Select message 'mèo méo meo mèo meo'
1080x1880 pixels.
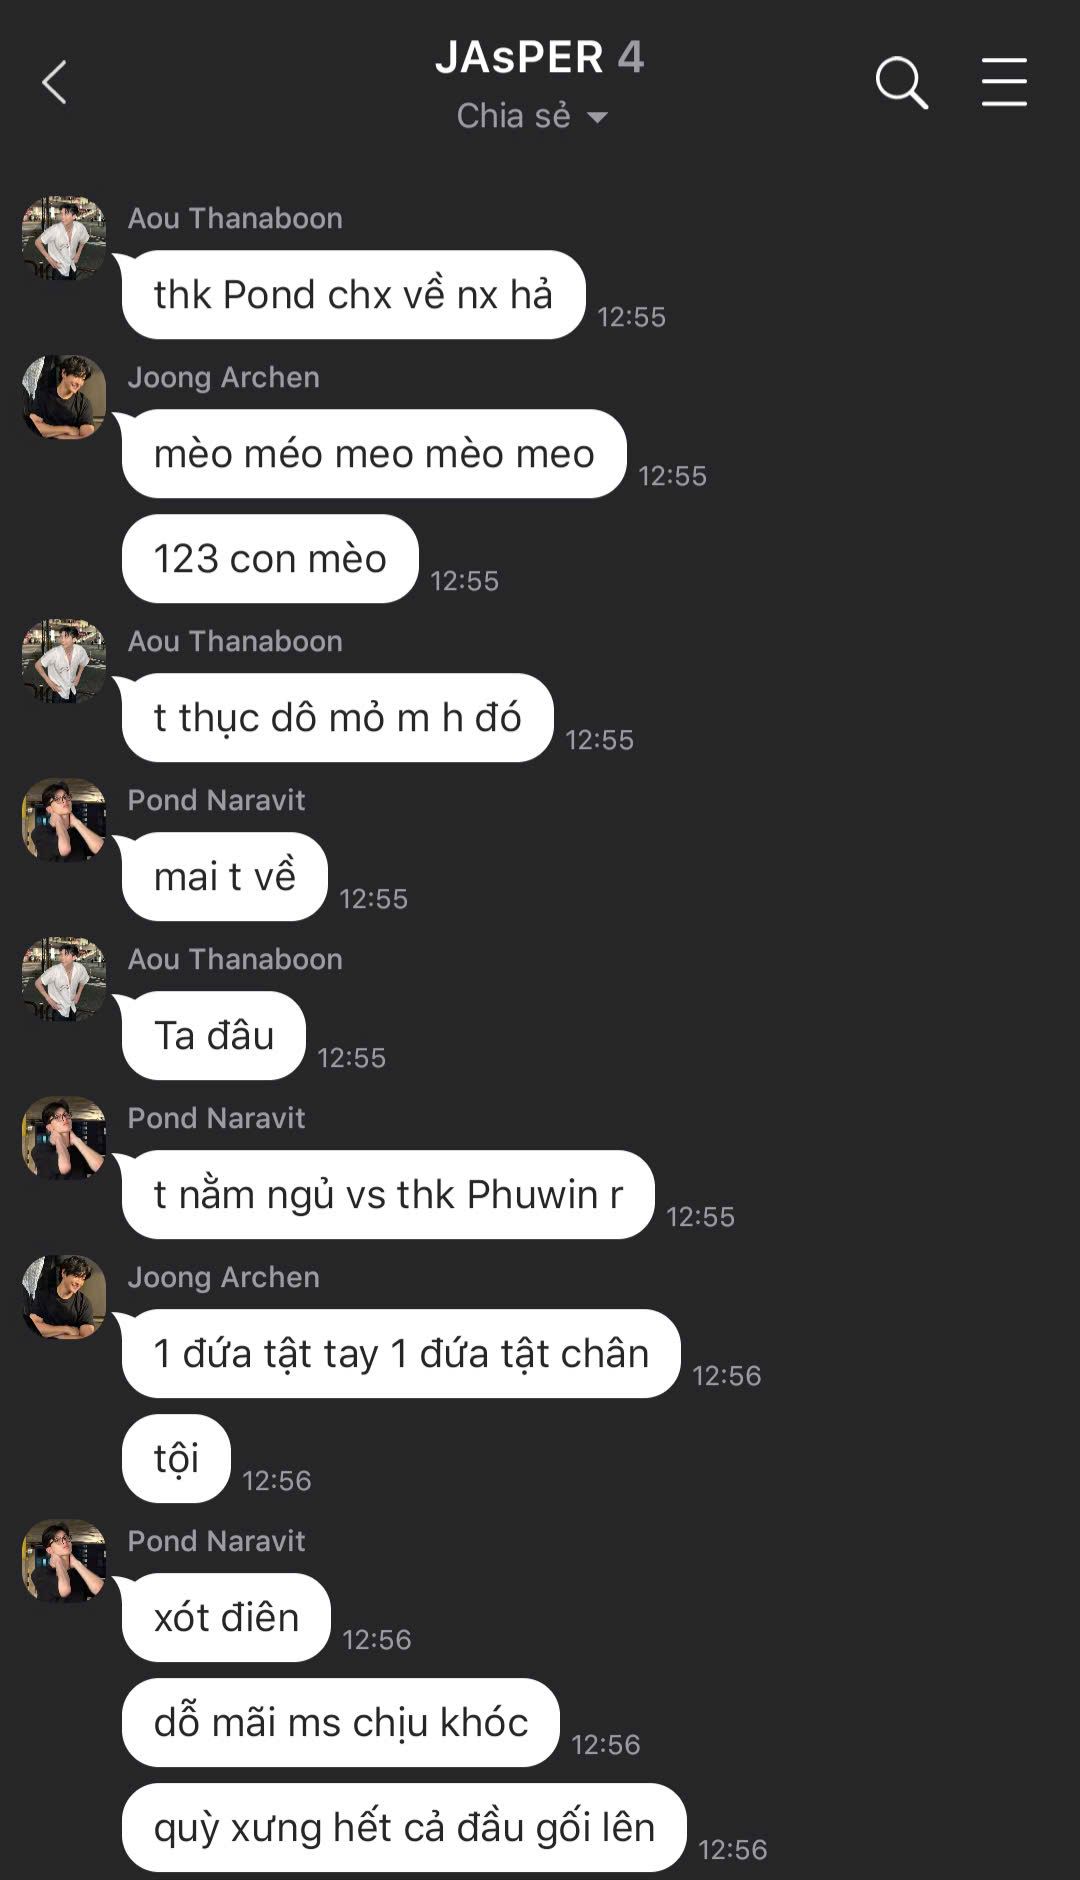pos(374,454)
